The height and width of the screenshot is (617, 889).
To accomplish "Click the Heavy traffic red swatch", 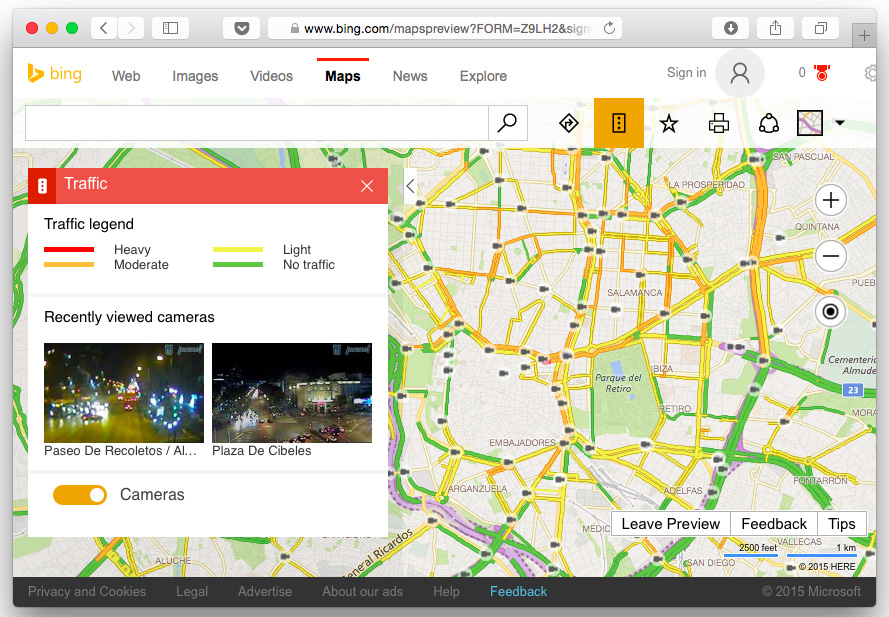I will [x=69, y=250].
